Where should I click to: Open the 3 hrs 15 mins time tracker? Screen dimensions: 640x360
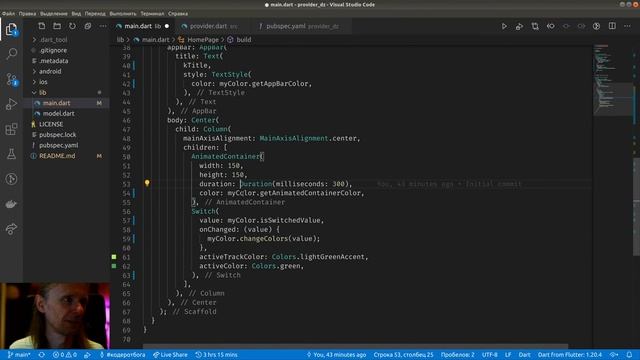[x=216, y=355]
